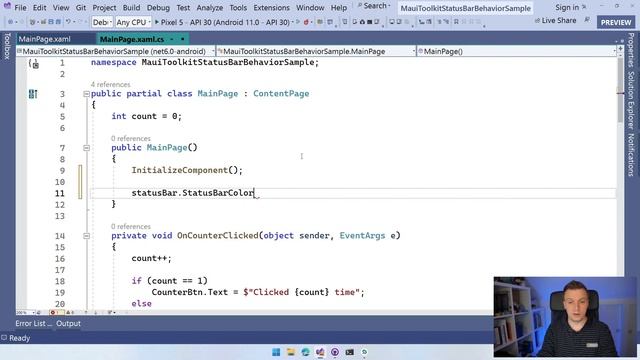This screenshot has width=640, height=360.
Task: Click '0 references' above MainPage()
Action: point(131,139)
